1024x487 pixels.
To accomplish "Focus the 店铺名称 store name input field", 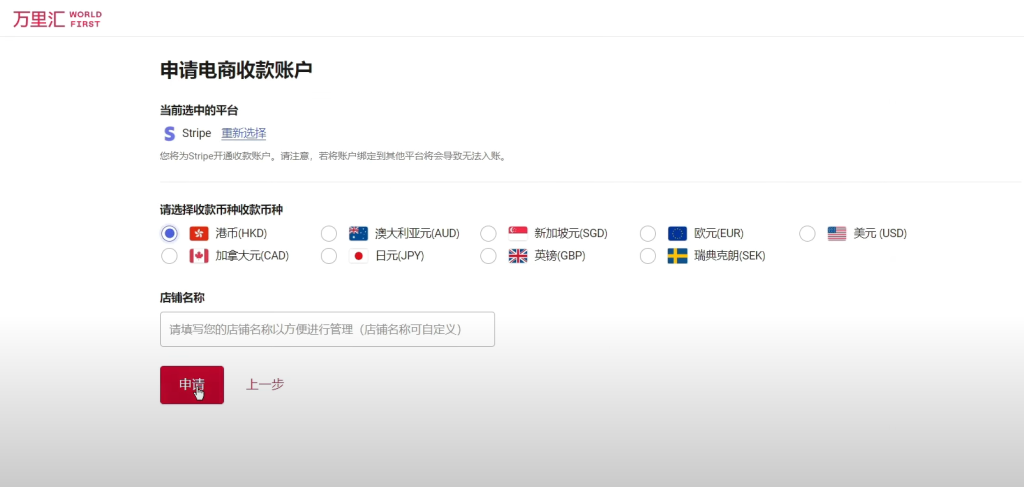I will pos(327,329).
